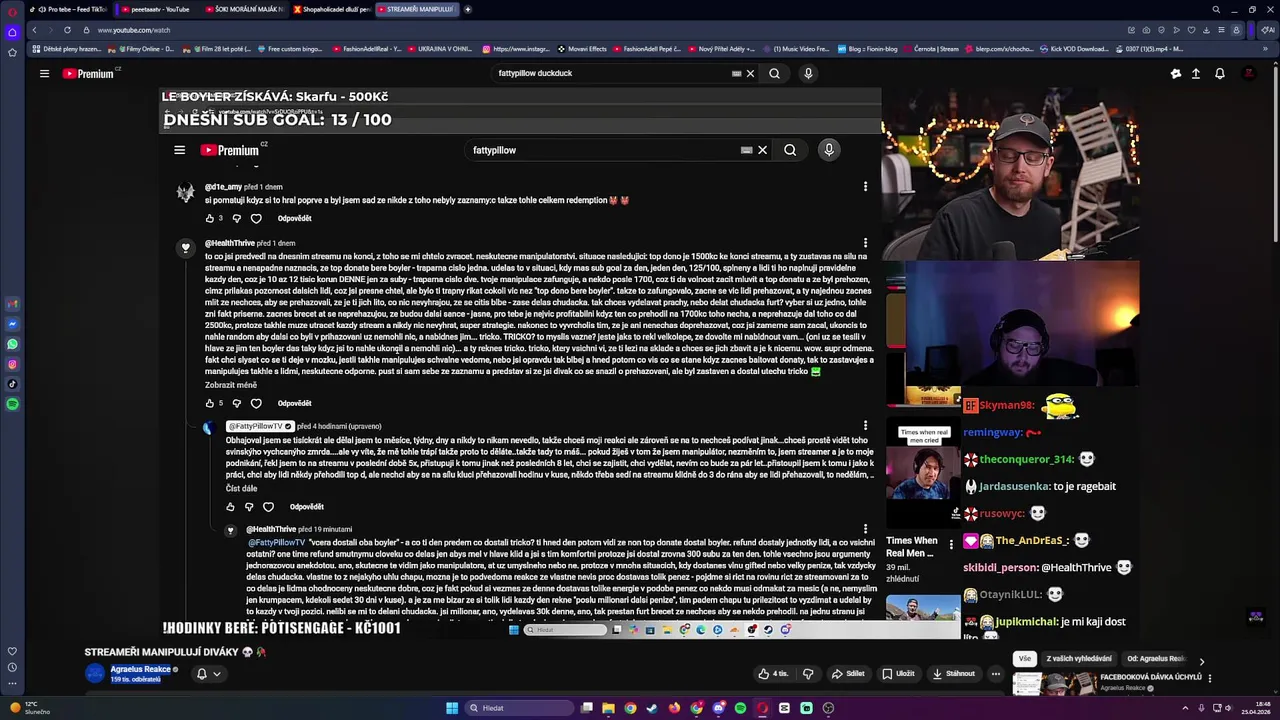
Task: Reload the page with refresh icon
Action: (67, 30)
